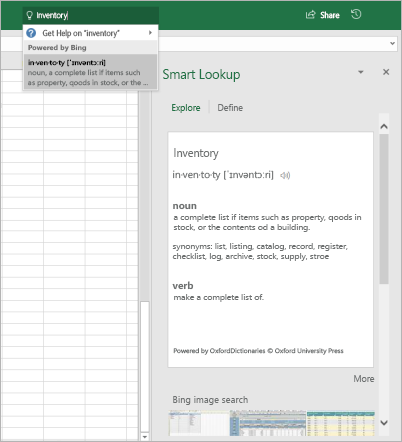Click the "verb" heading in definition
Screen dimensions: 402x442
pyautogui.click(x=183, y=286)
